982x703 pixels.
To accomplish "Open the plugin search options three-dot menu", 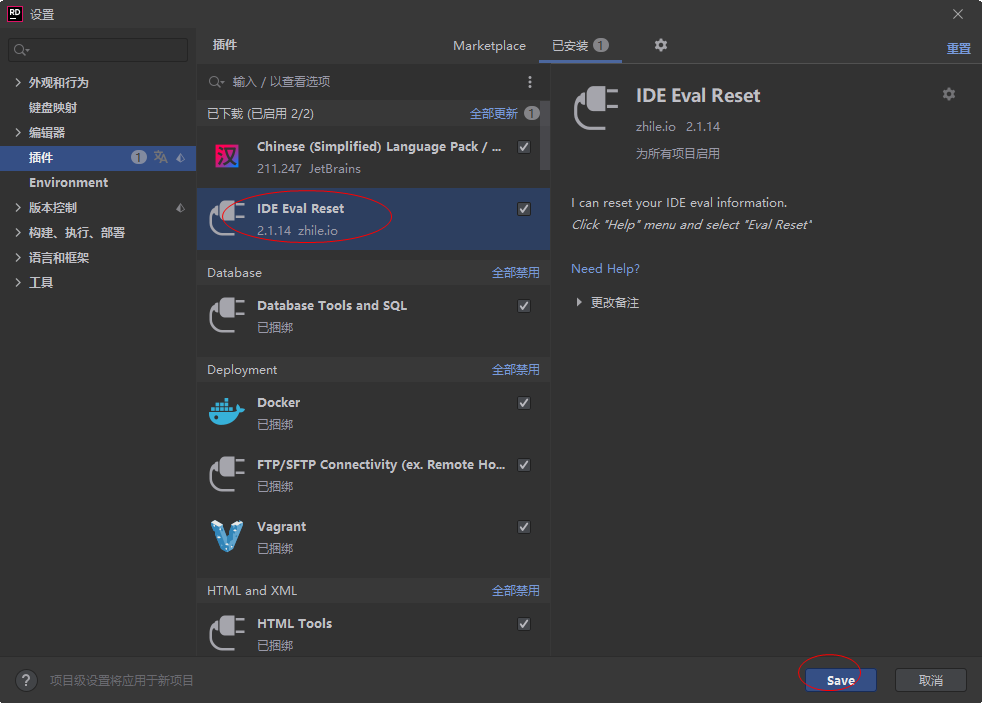I will point(530,82).
